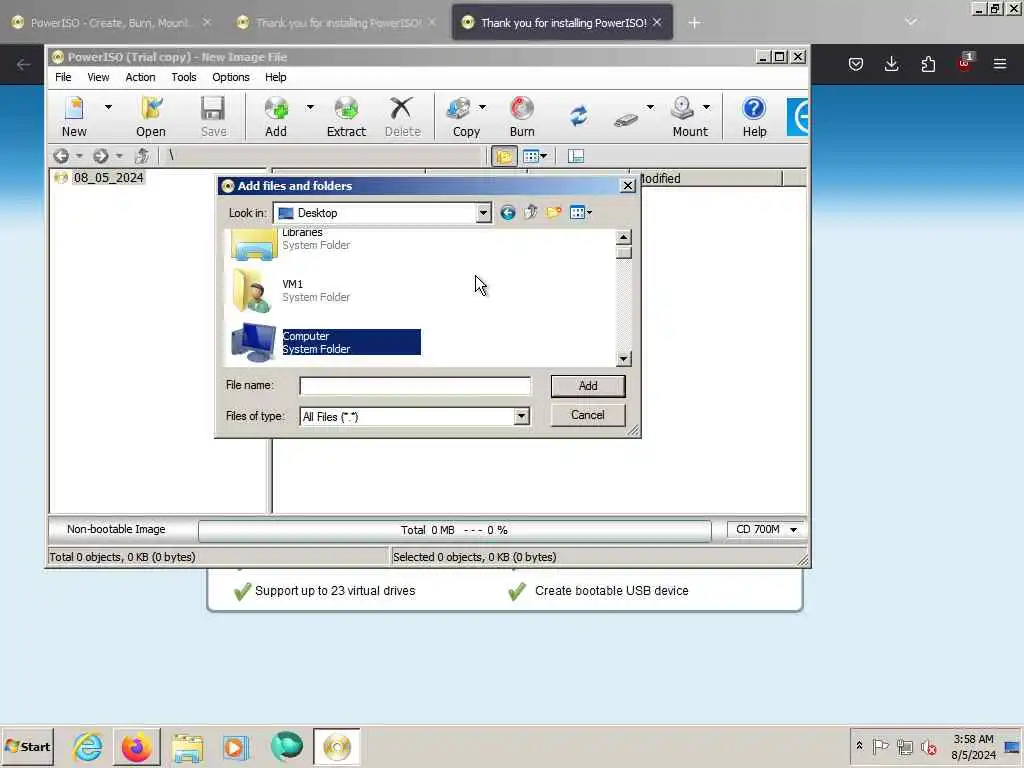Select the 08_05_2024 tree root
The width and height of the screenshot is (1024, 768).
[108, 178]
